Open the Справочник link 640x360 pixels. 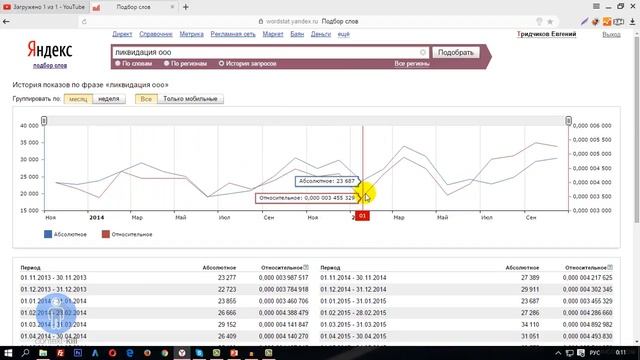pos(156,34)
